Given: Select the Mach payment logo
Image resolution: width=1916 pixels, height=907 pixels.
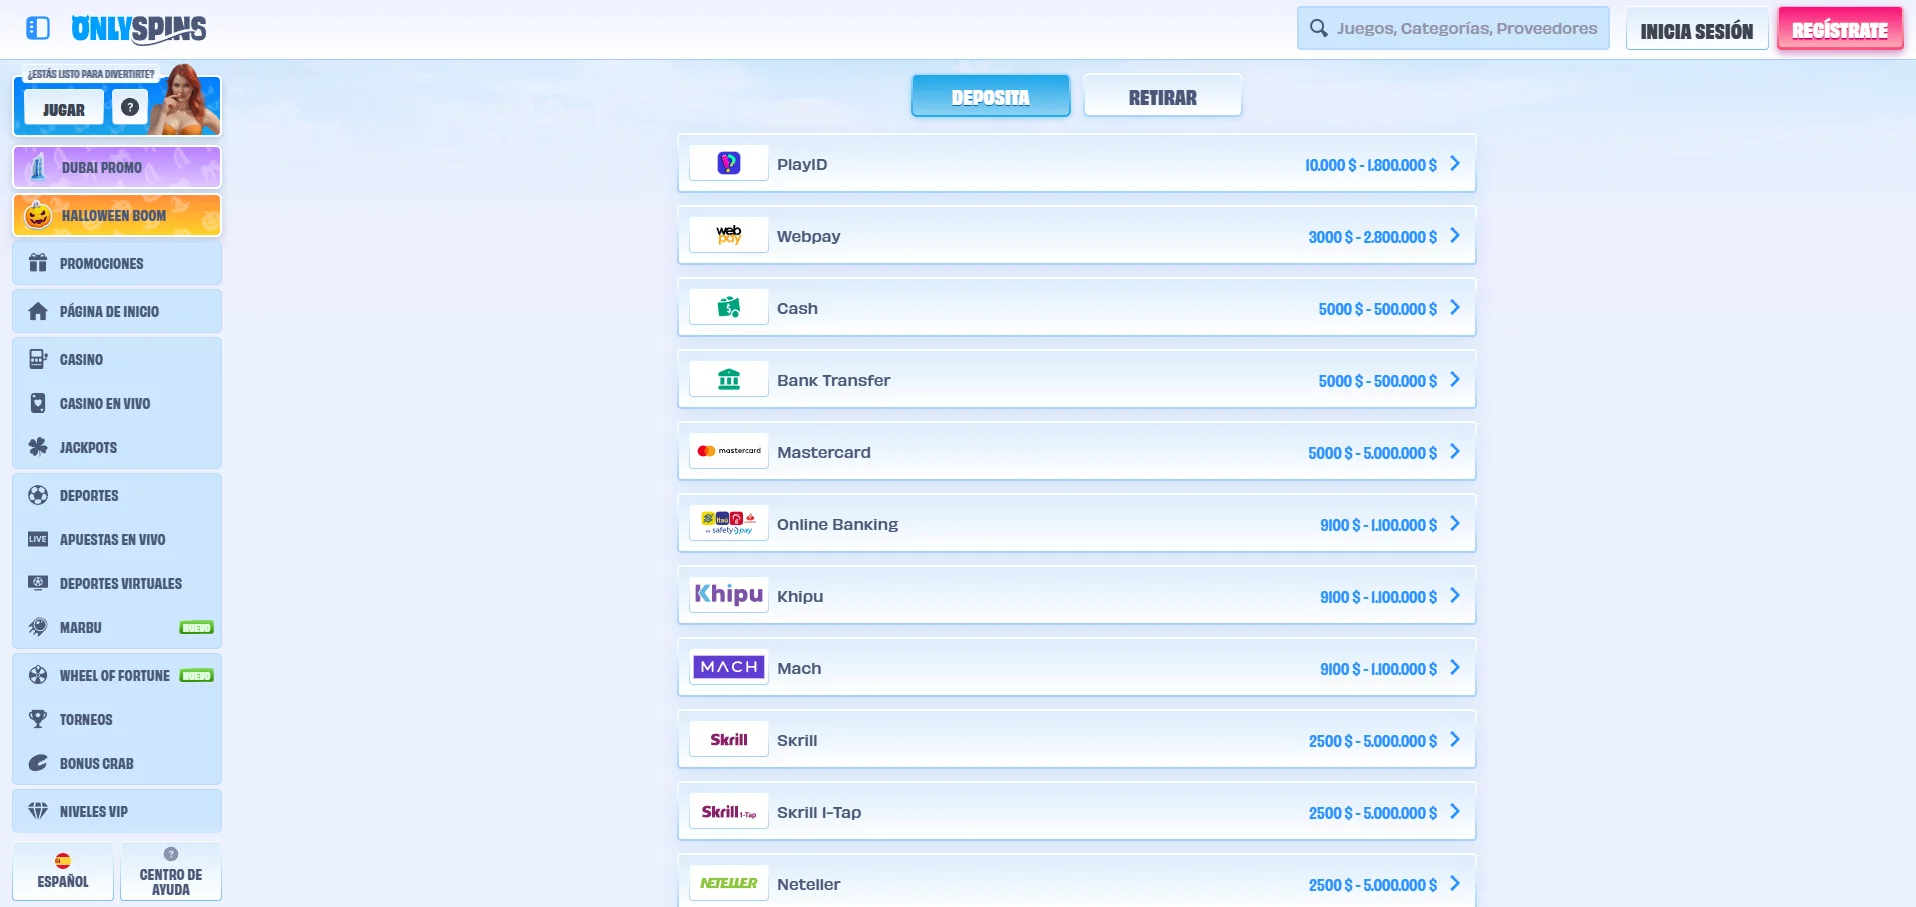Looking at the screenshot, I should click(729, 667).
